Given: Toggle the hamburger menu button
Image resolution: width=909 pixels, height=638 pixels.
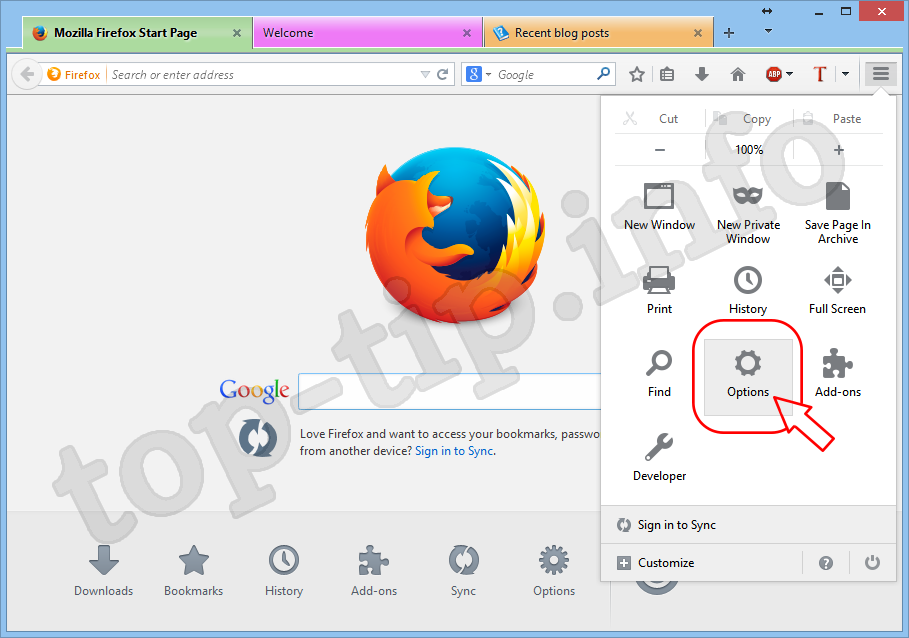Looking at the screenshot, I should (x=880, y=74).
